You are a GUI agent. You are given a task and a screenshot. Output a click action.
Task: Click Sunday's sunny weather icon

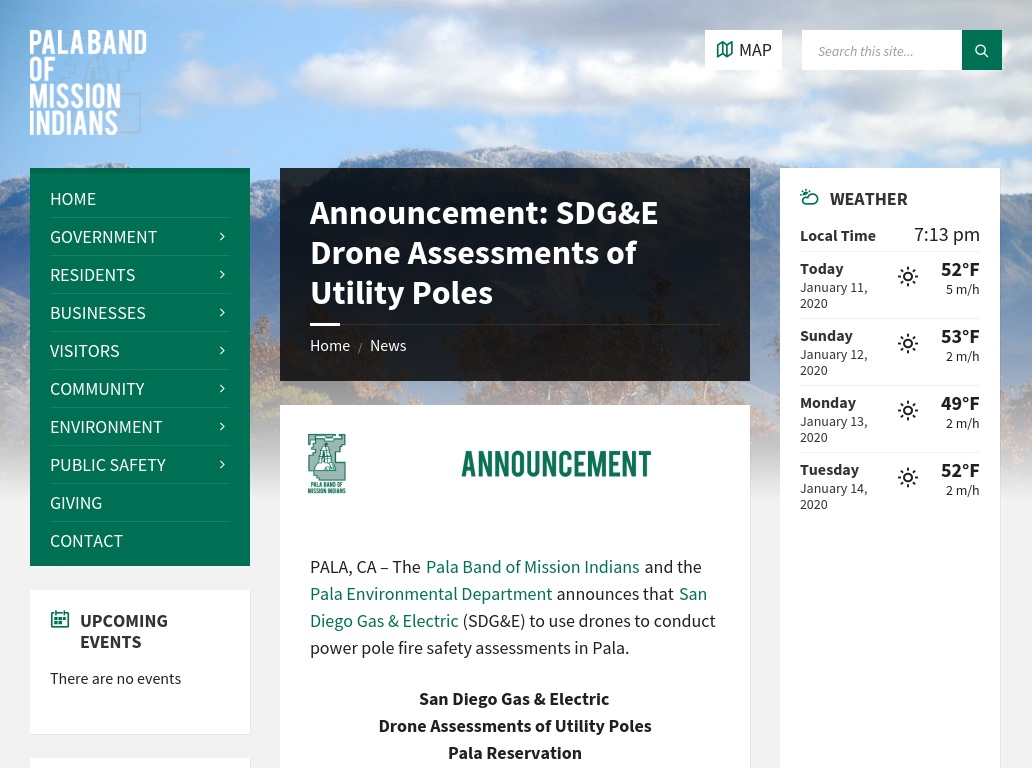click(x=908, y=344)
